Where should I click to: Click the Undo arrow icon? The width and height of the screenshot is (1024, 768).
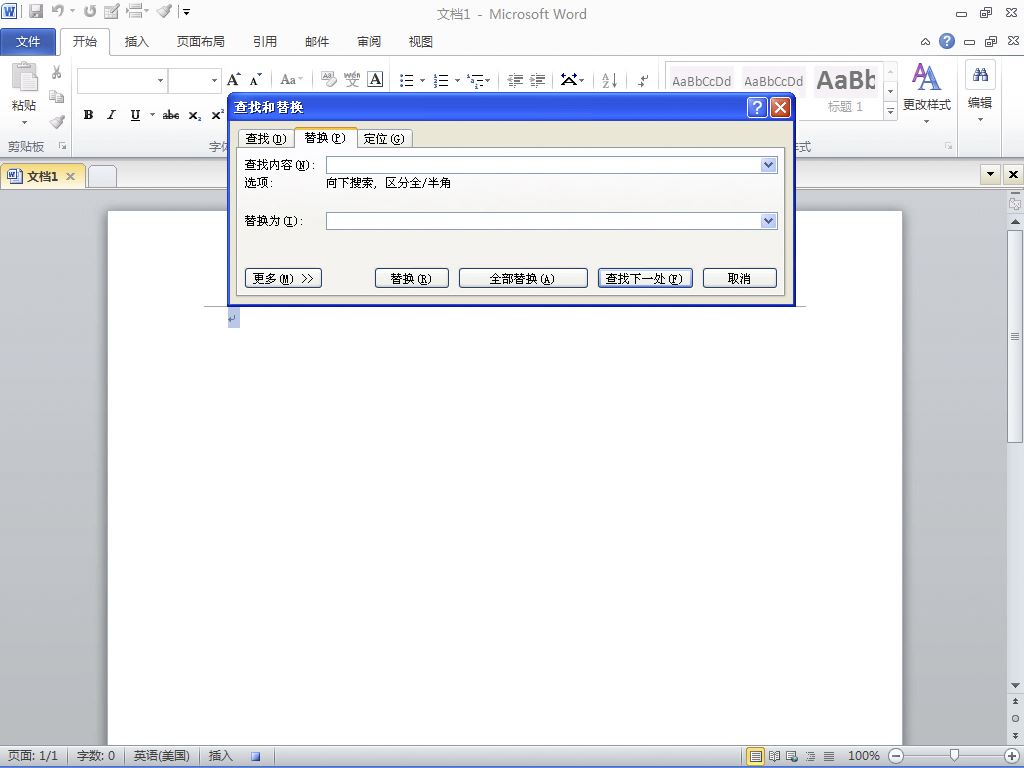[57, 11]
